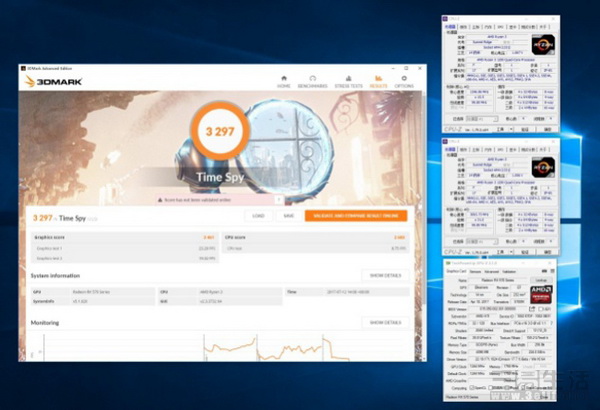Click the GPU-Z title bar app icon
The width and height of the screenshot is (600, 410).
(448, 263)
